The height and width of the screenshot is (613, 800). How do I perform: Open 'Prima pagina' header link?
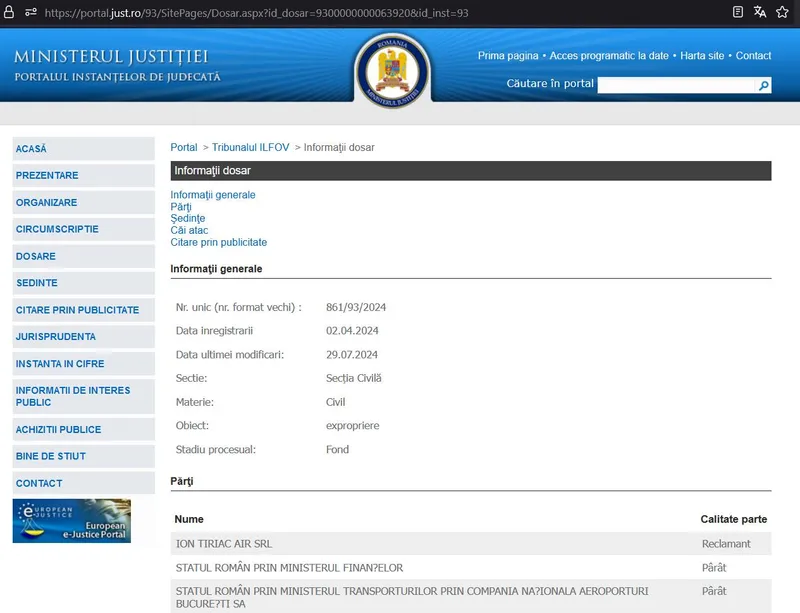click(x=509, y=56)
